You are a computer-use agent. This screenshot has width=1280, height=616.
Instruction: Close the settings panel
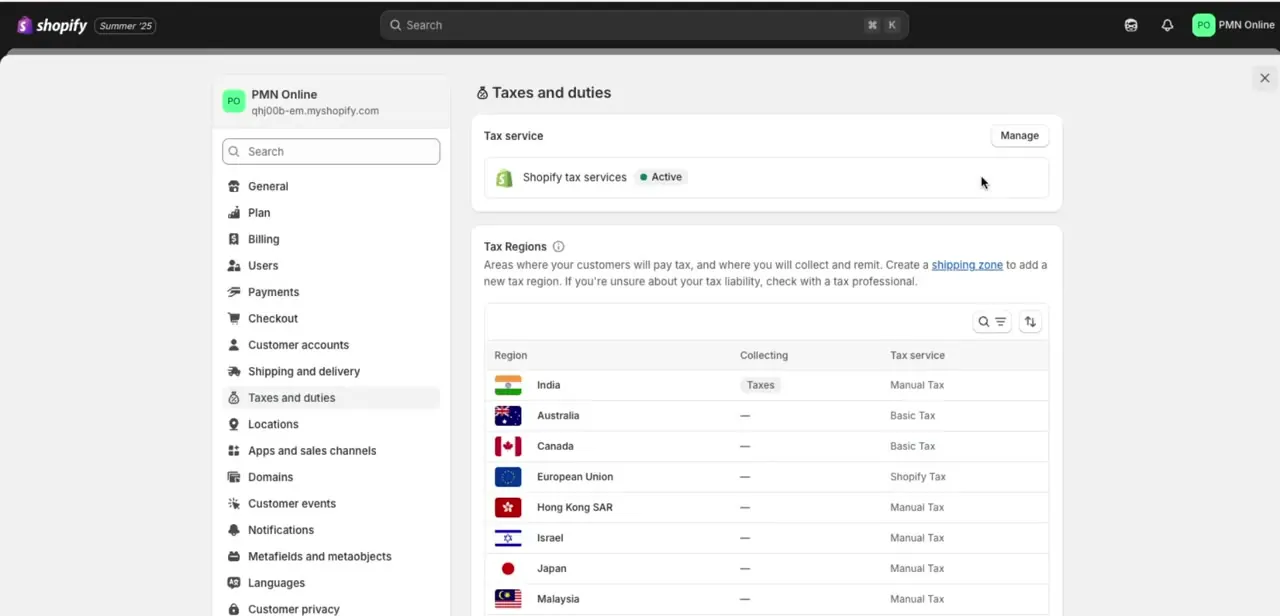1265,78
